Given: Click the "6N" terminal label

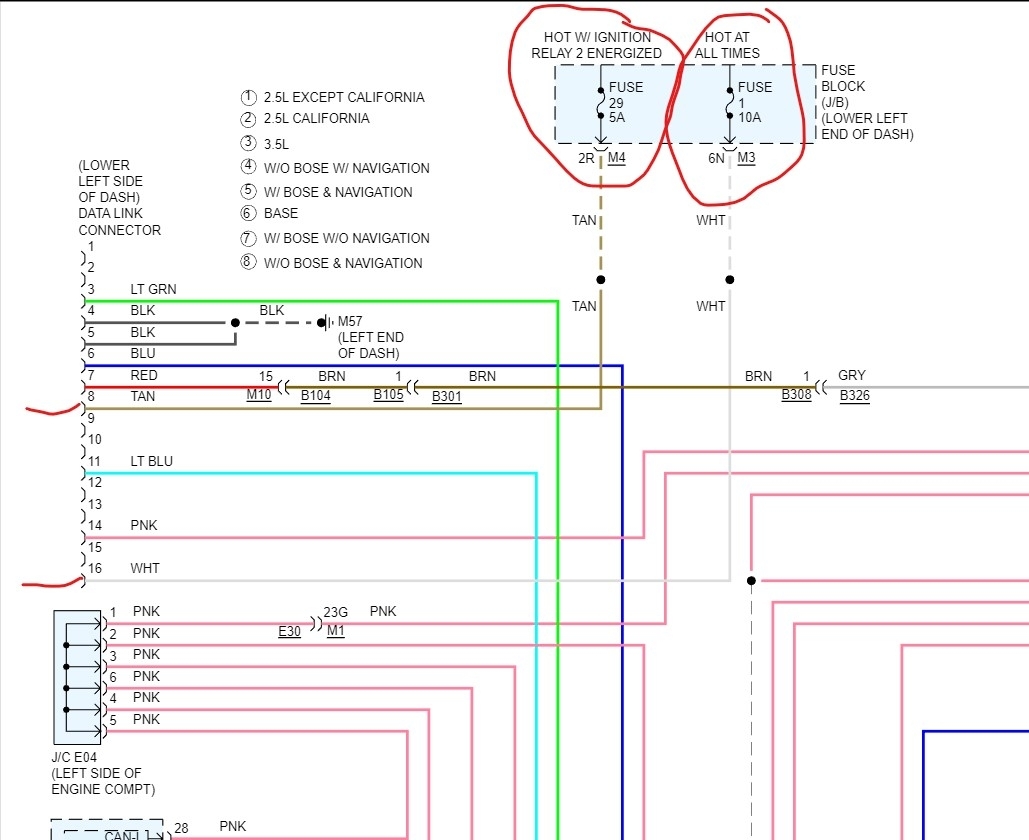Looking at the screenshot, I should [x=716, y=158].
